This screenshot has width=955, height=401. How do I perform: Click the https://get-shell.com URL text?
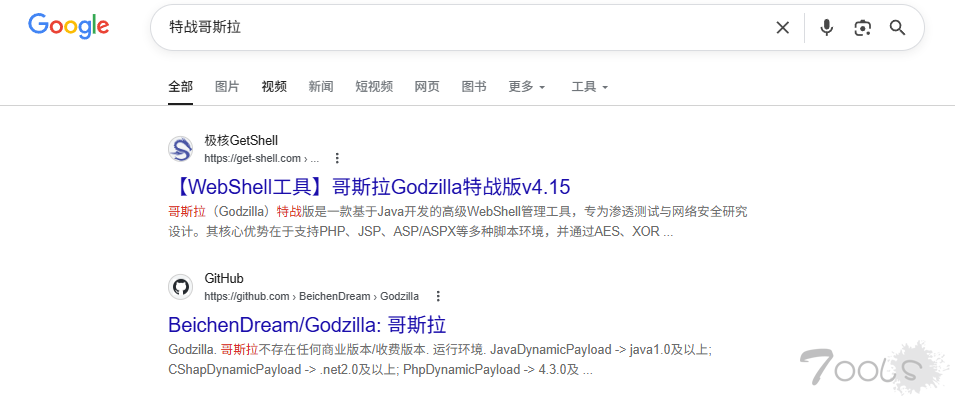pos(262,158)
